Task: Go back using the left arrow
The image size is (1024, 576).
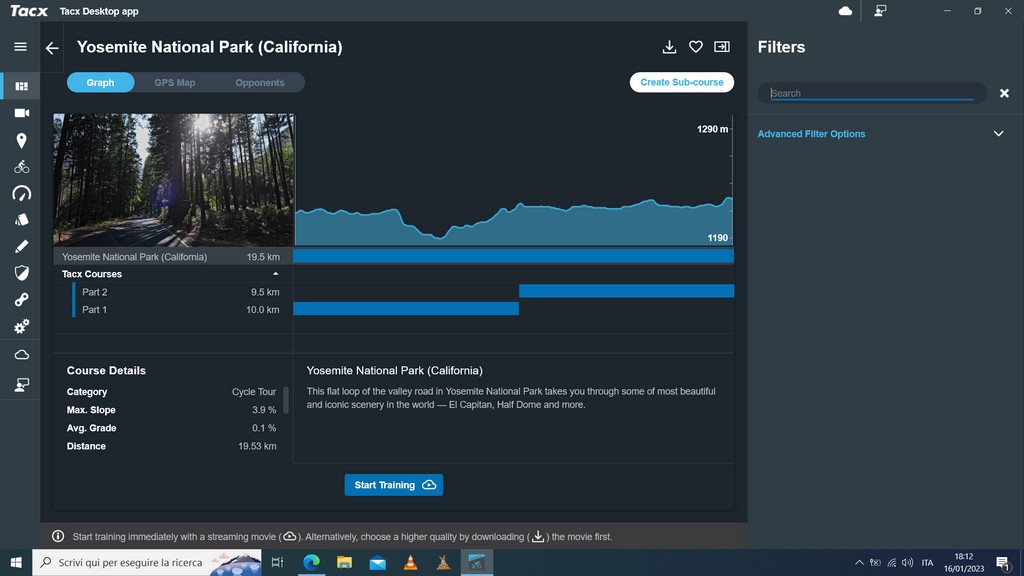Action: [52, 48]
